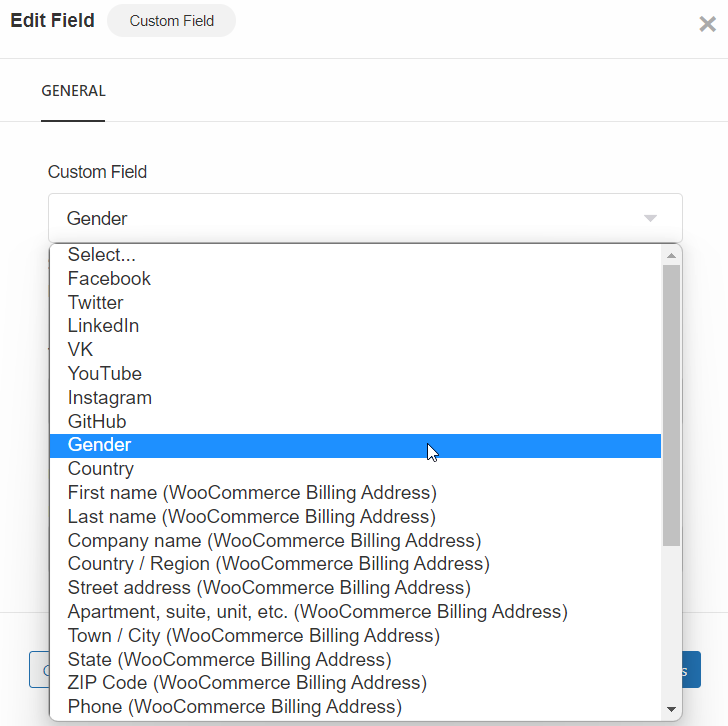The height and width of the screenshot is (726, 728).
Task: Click the list scrollbar down arrow
Action: coord(671,709)
